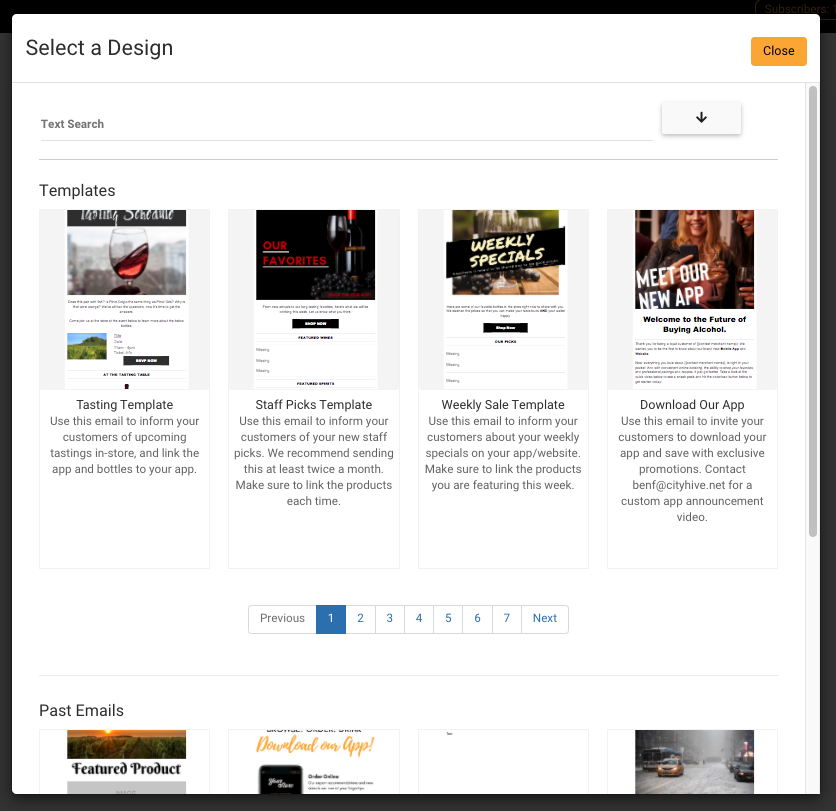Click the Weekly Sale Template title
The height and width of the screenshot is (811, 836).
[x=503, y=405]
